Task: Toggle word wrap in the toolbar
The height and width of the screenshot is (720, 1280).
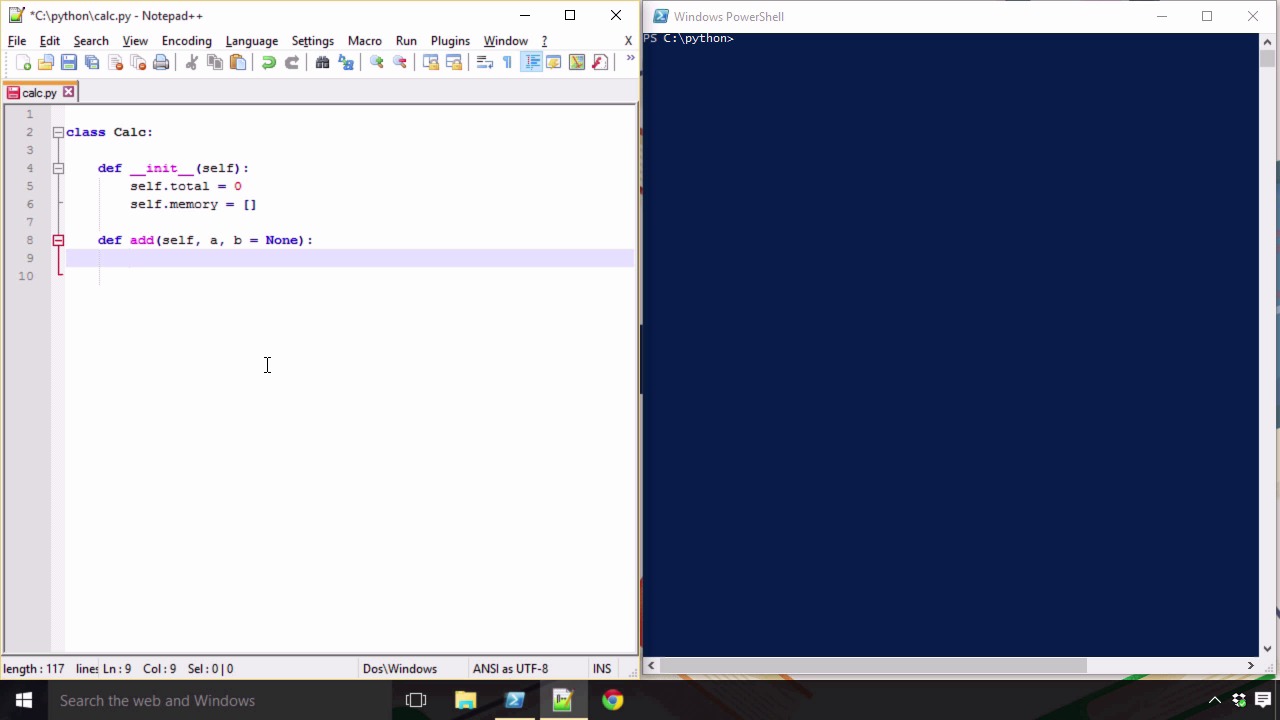Action: 485,62
